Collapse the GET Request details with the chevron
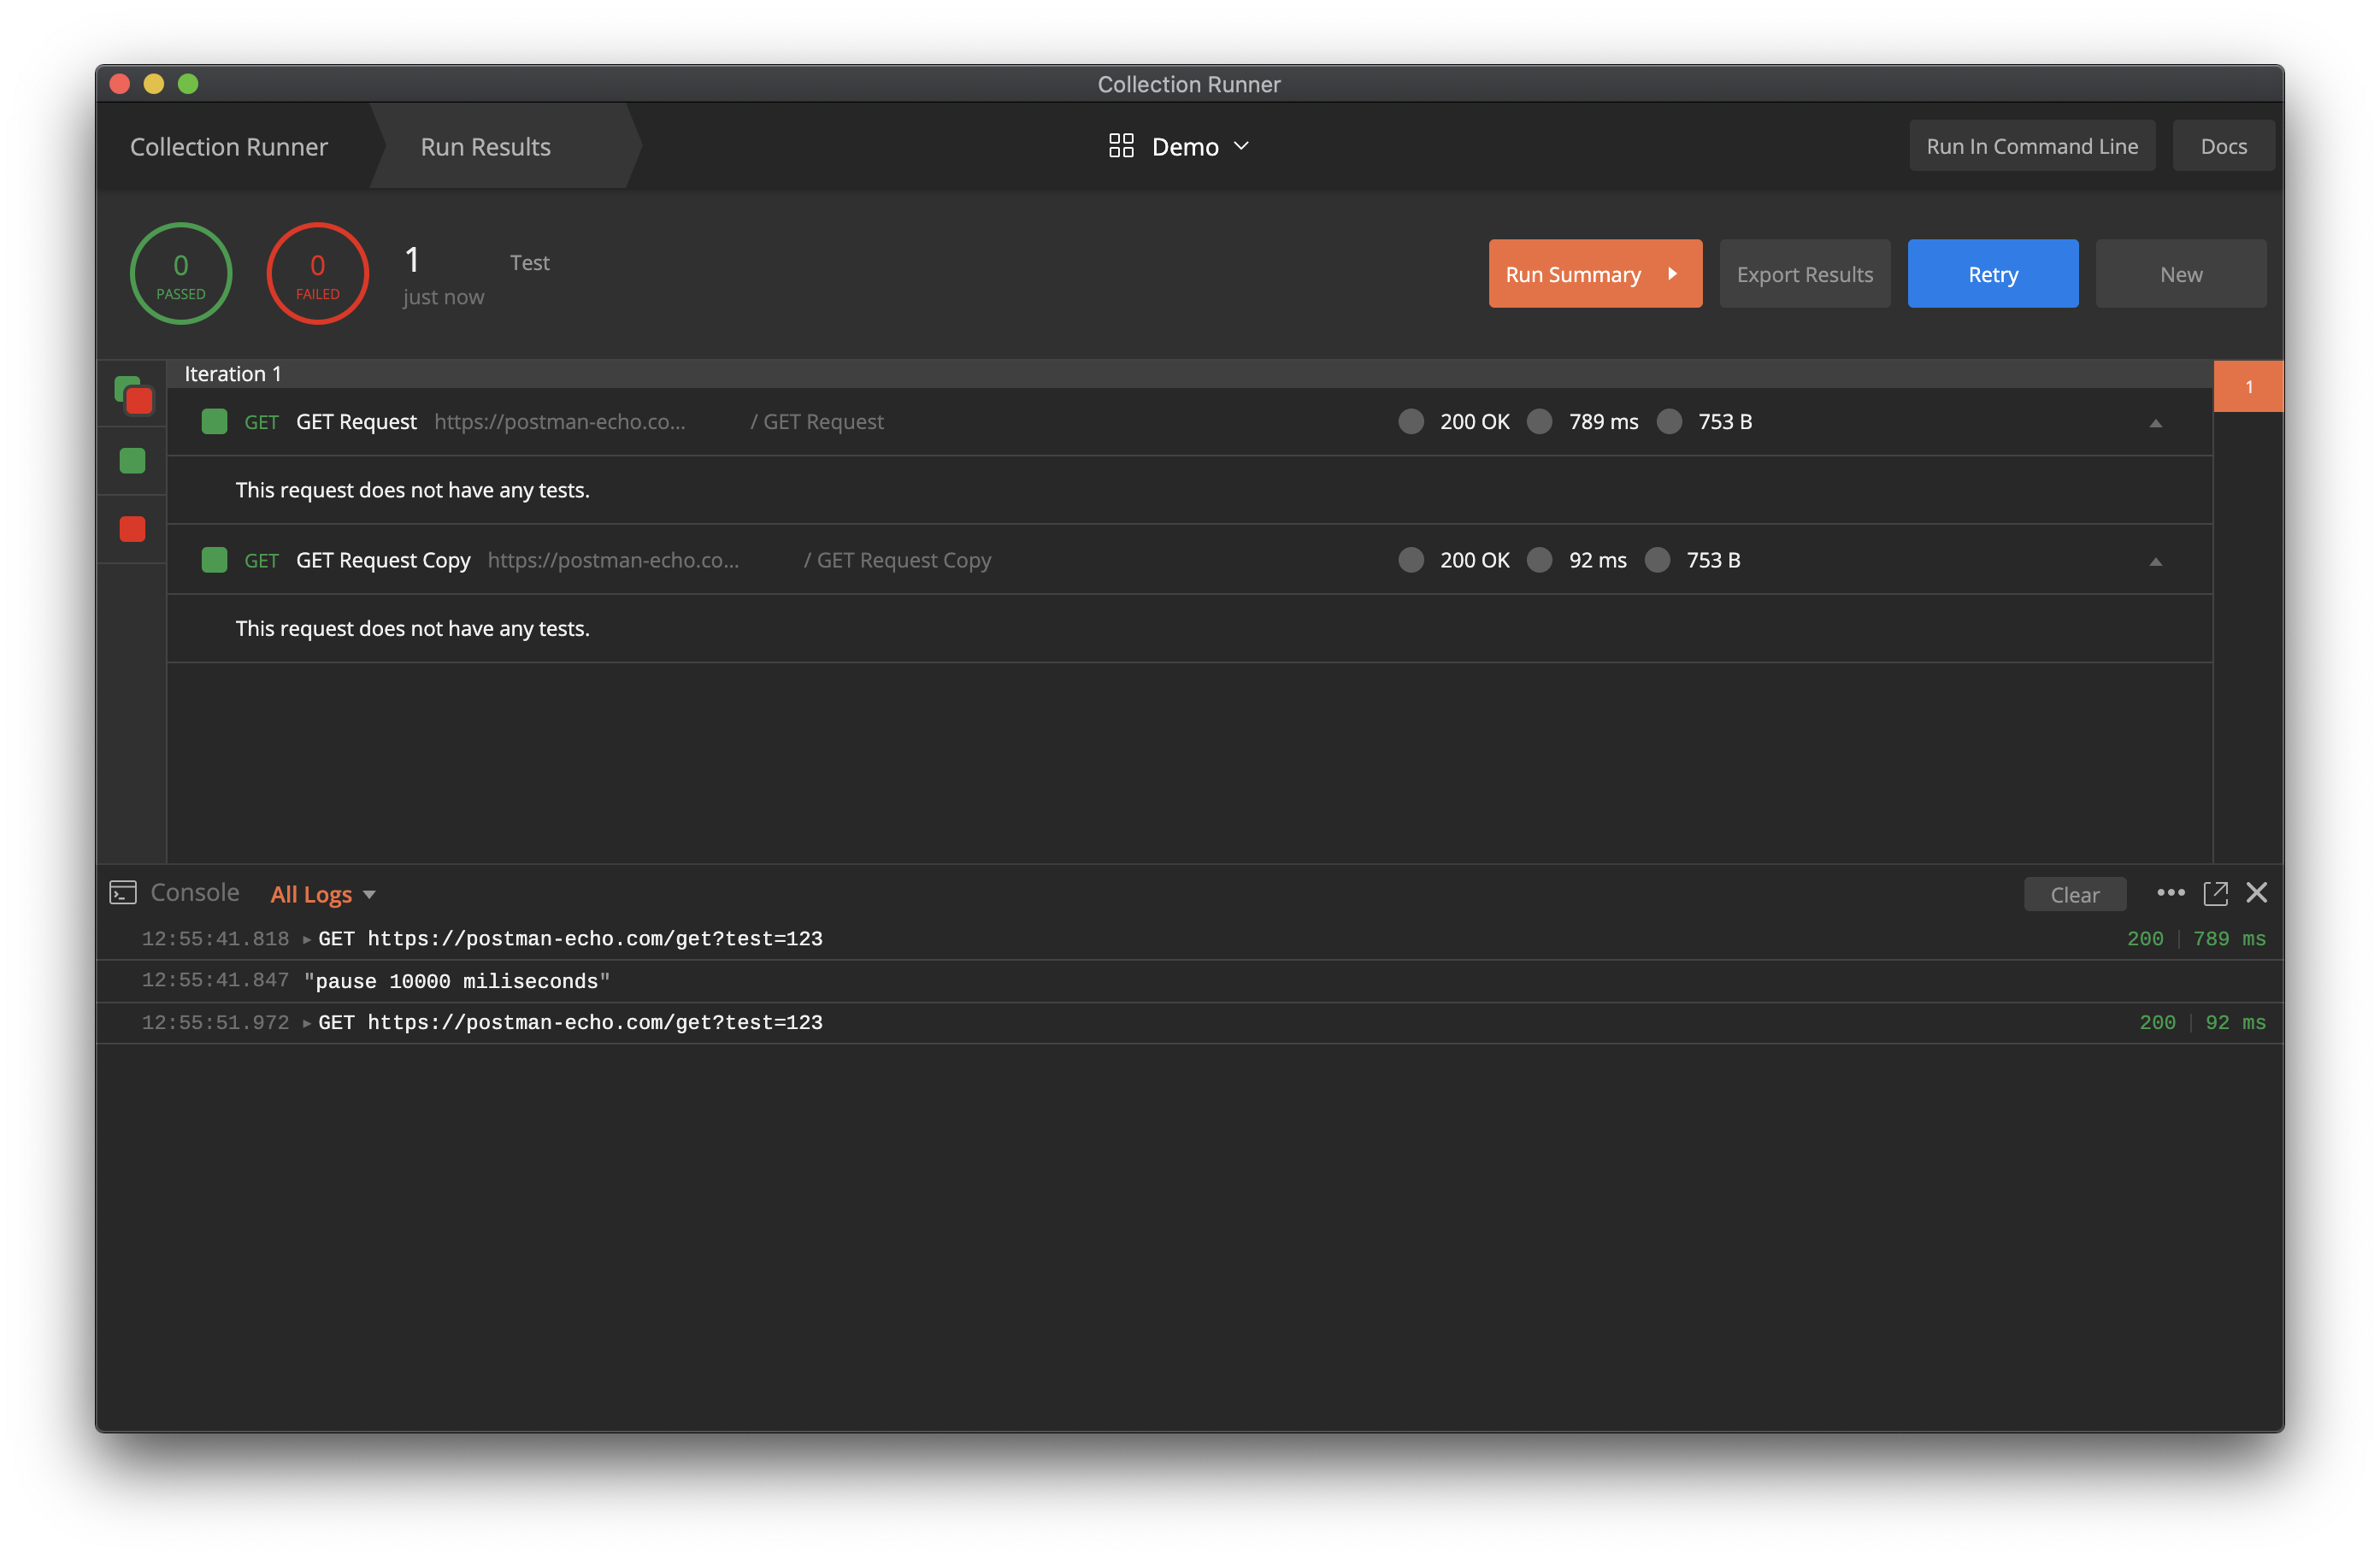2380x1559 pixels. 2156,422
